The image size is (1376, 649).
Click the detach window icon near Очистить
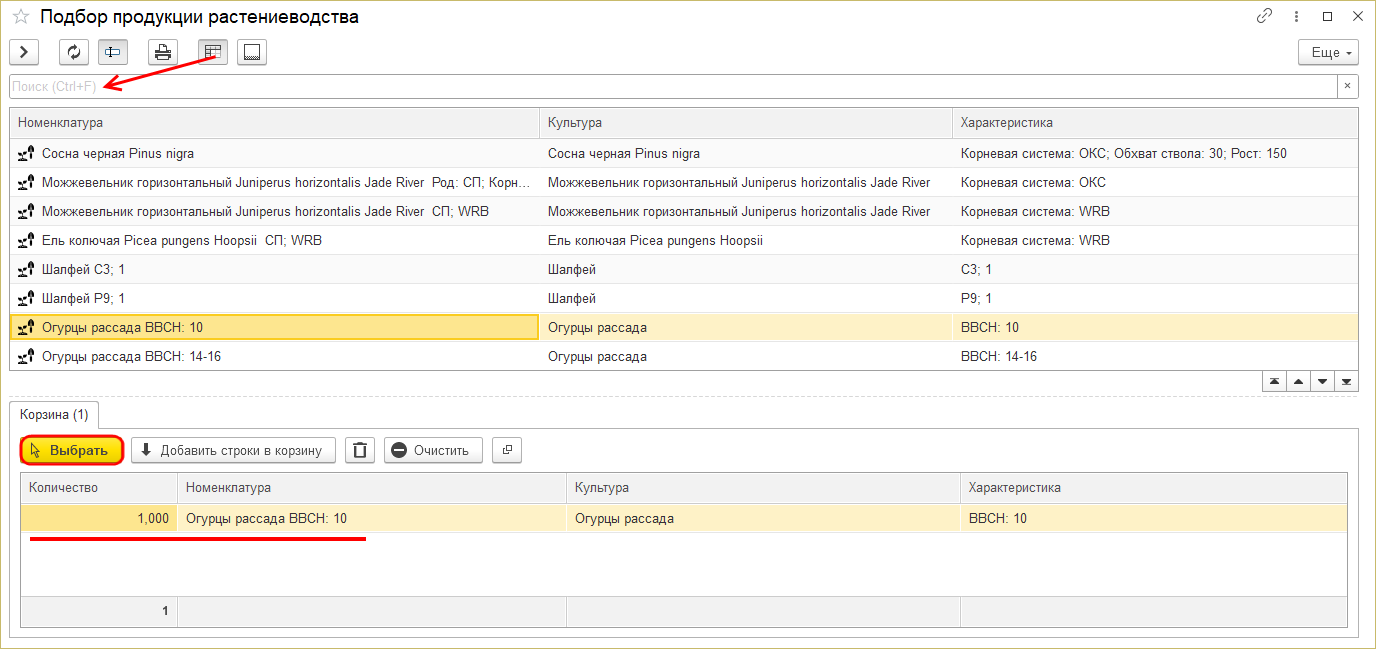click(x=507, y=450)
